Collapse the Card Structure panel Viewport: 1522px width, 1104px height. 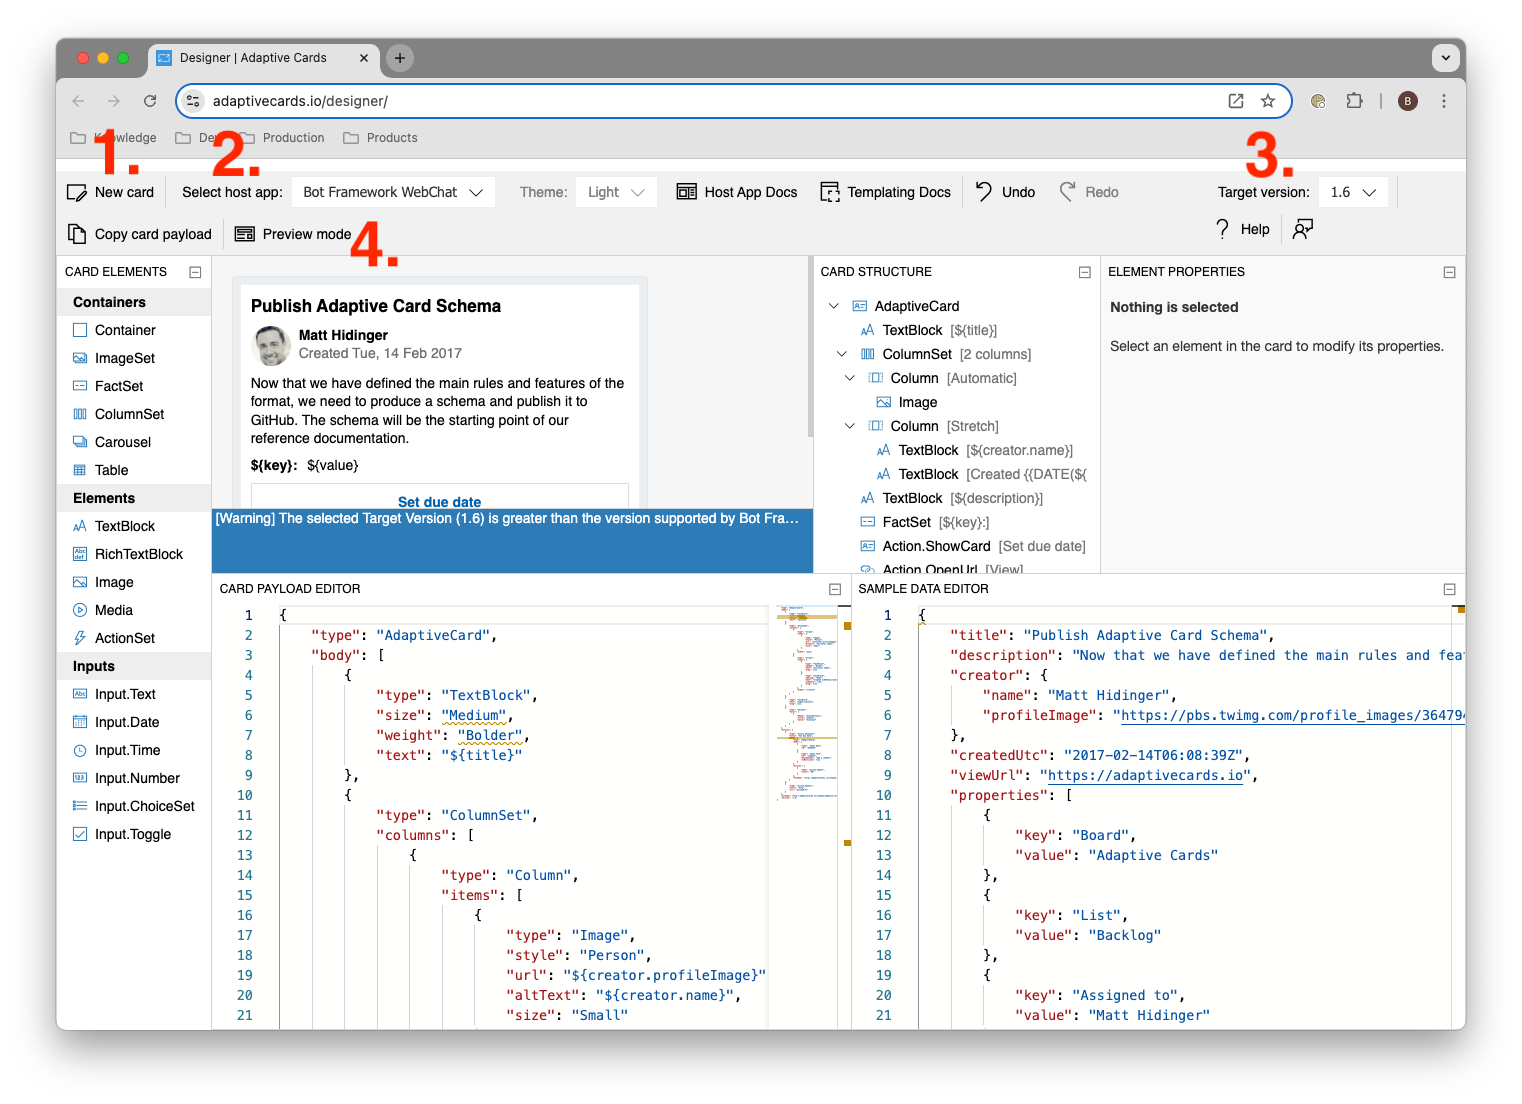point(1084,272)
